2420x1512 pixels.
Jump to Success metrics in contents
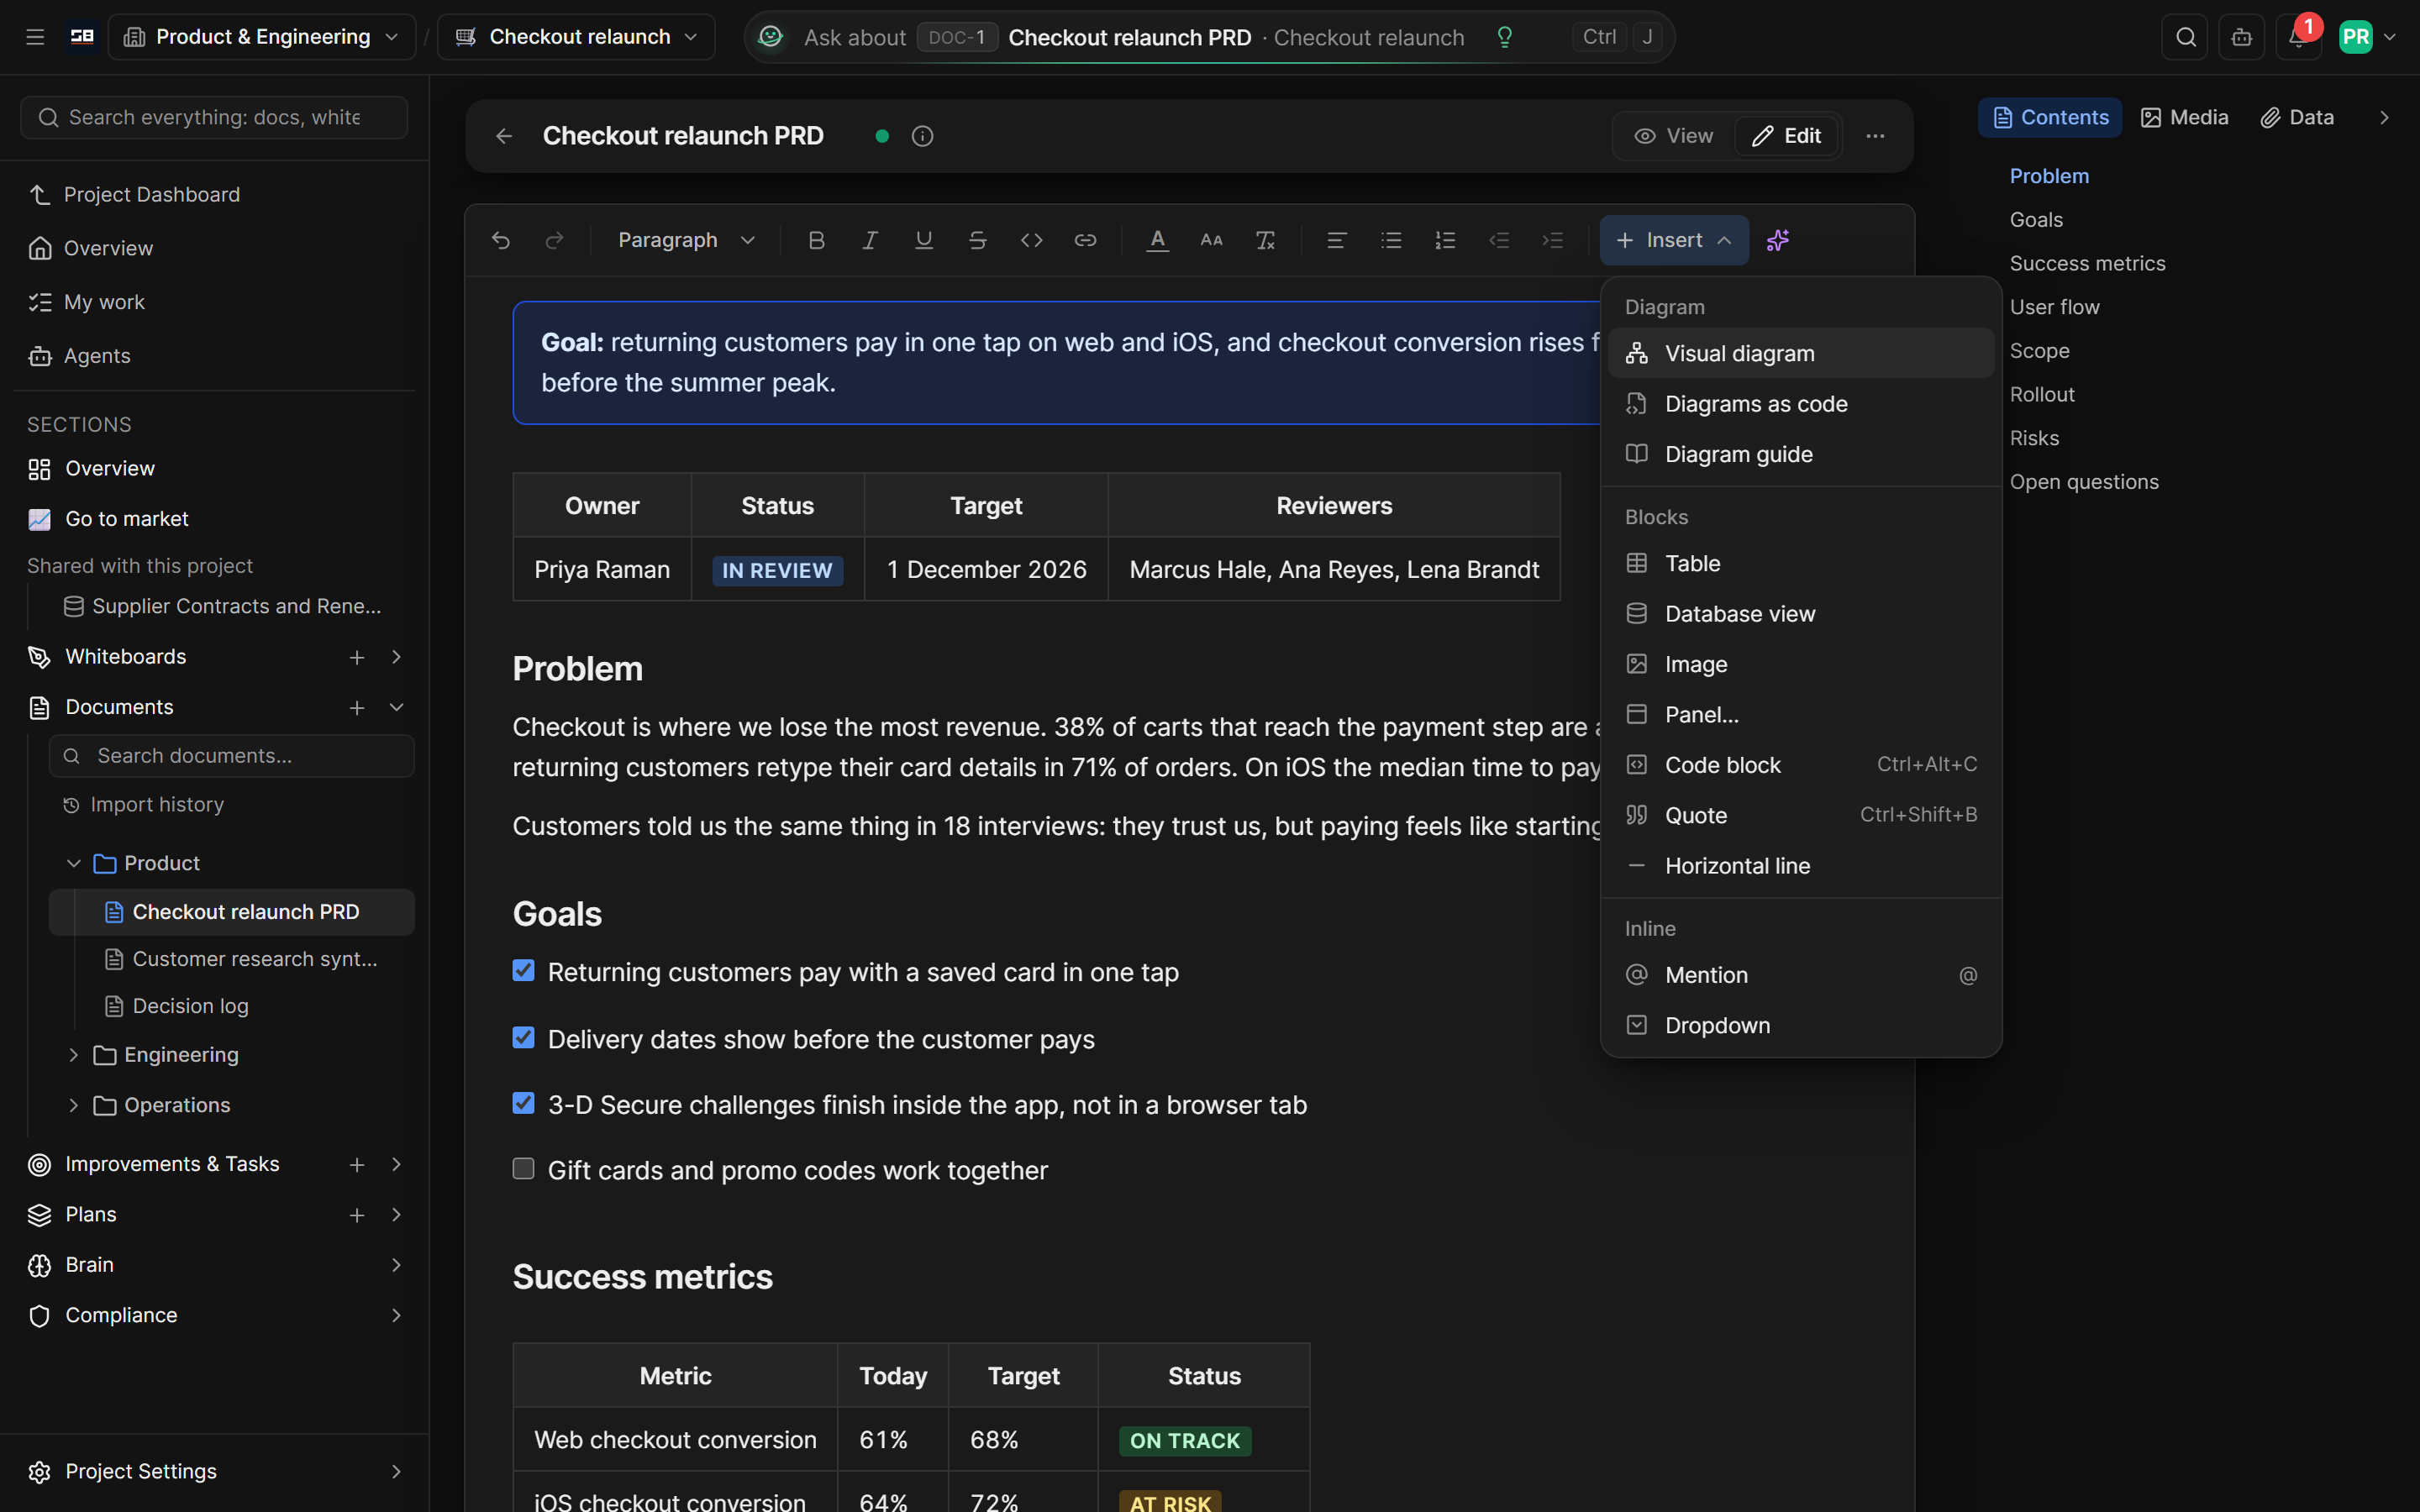coord(2087,263)
